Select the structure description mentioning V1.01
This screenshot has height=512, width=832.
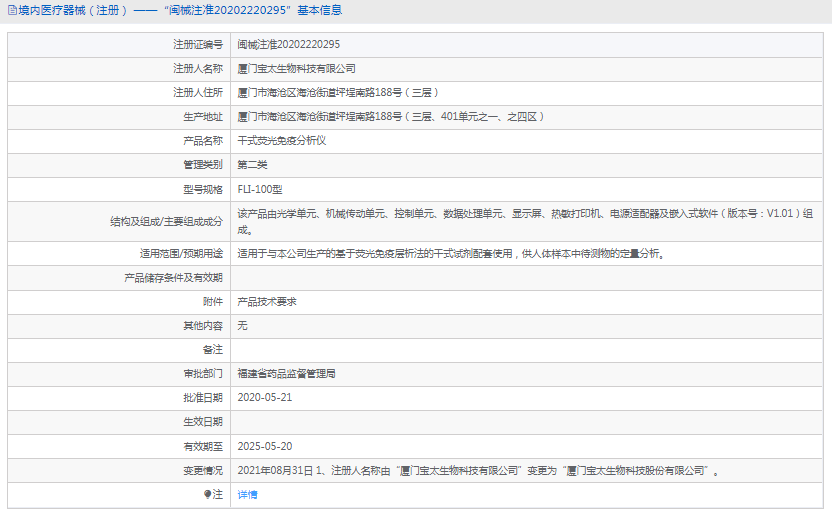click(525, 222)
